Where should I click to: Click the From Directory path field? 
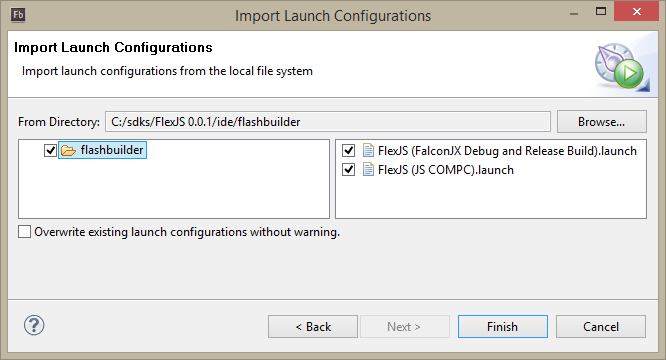[328, 122]
